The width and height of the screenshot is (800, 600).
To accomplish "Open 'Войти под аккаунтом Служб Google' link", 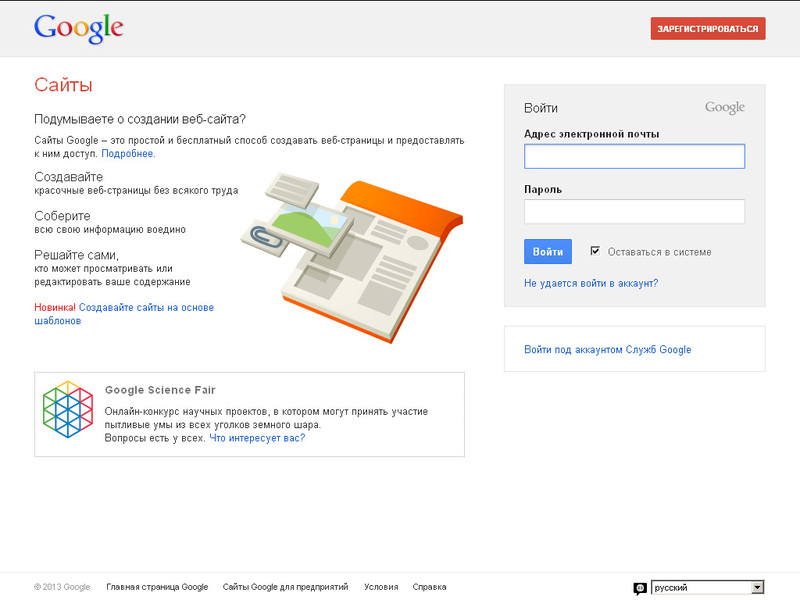I will click(x=607, y=350).
